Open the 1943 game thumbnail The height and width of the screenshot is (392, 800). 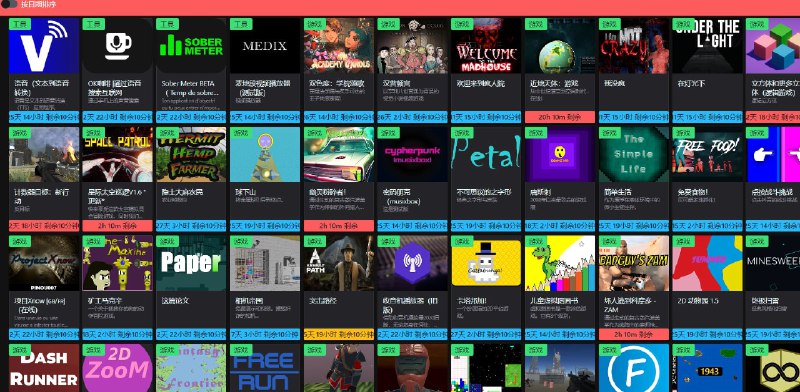click(x=708, y=368)
